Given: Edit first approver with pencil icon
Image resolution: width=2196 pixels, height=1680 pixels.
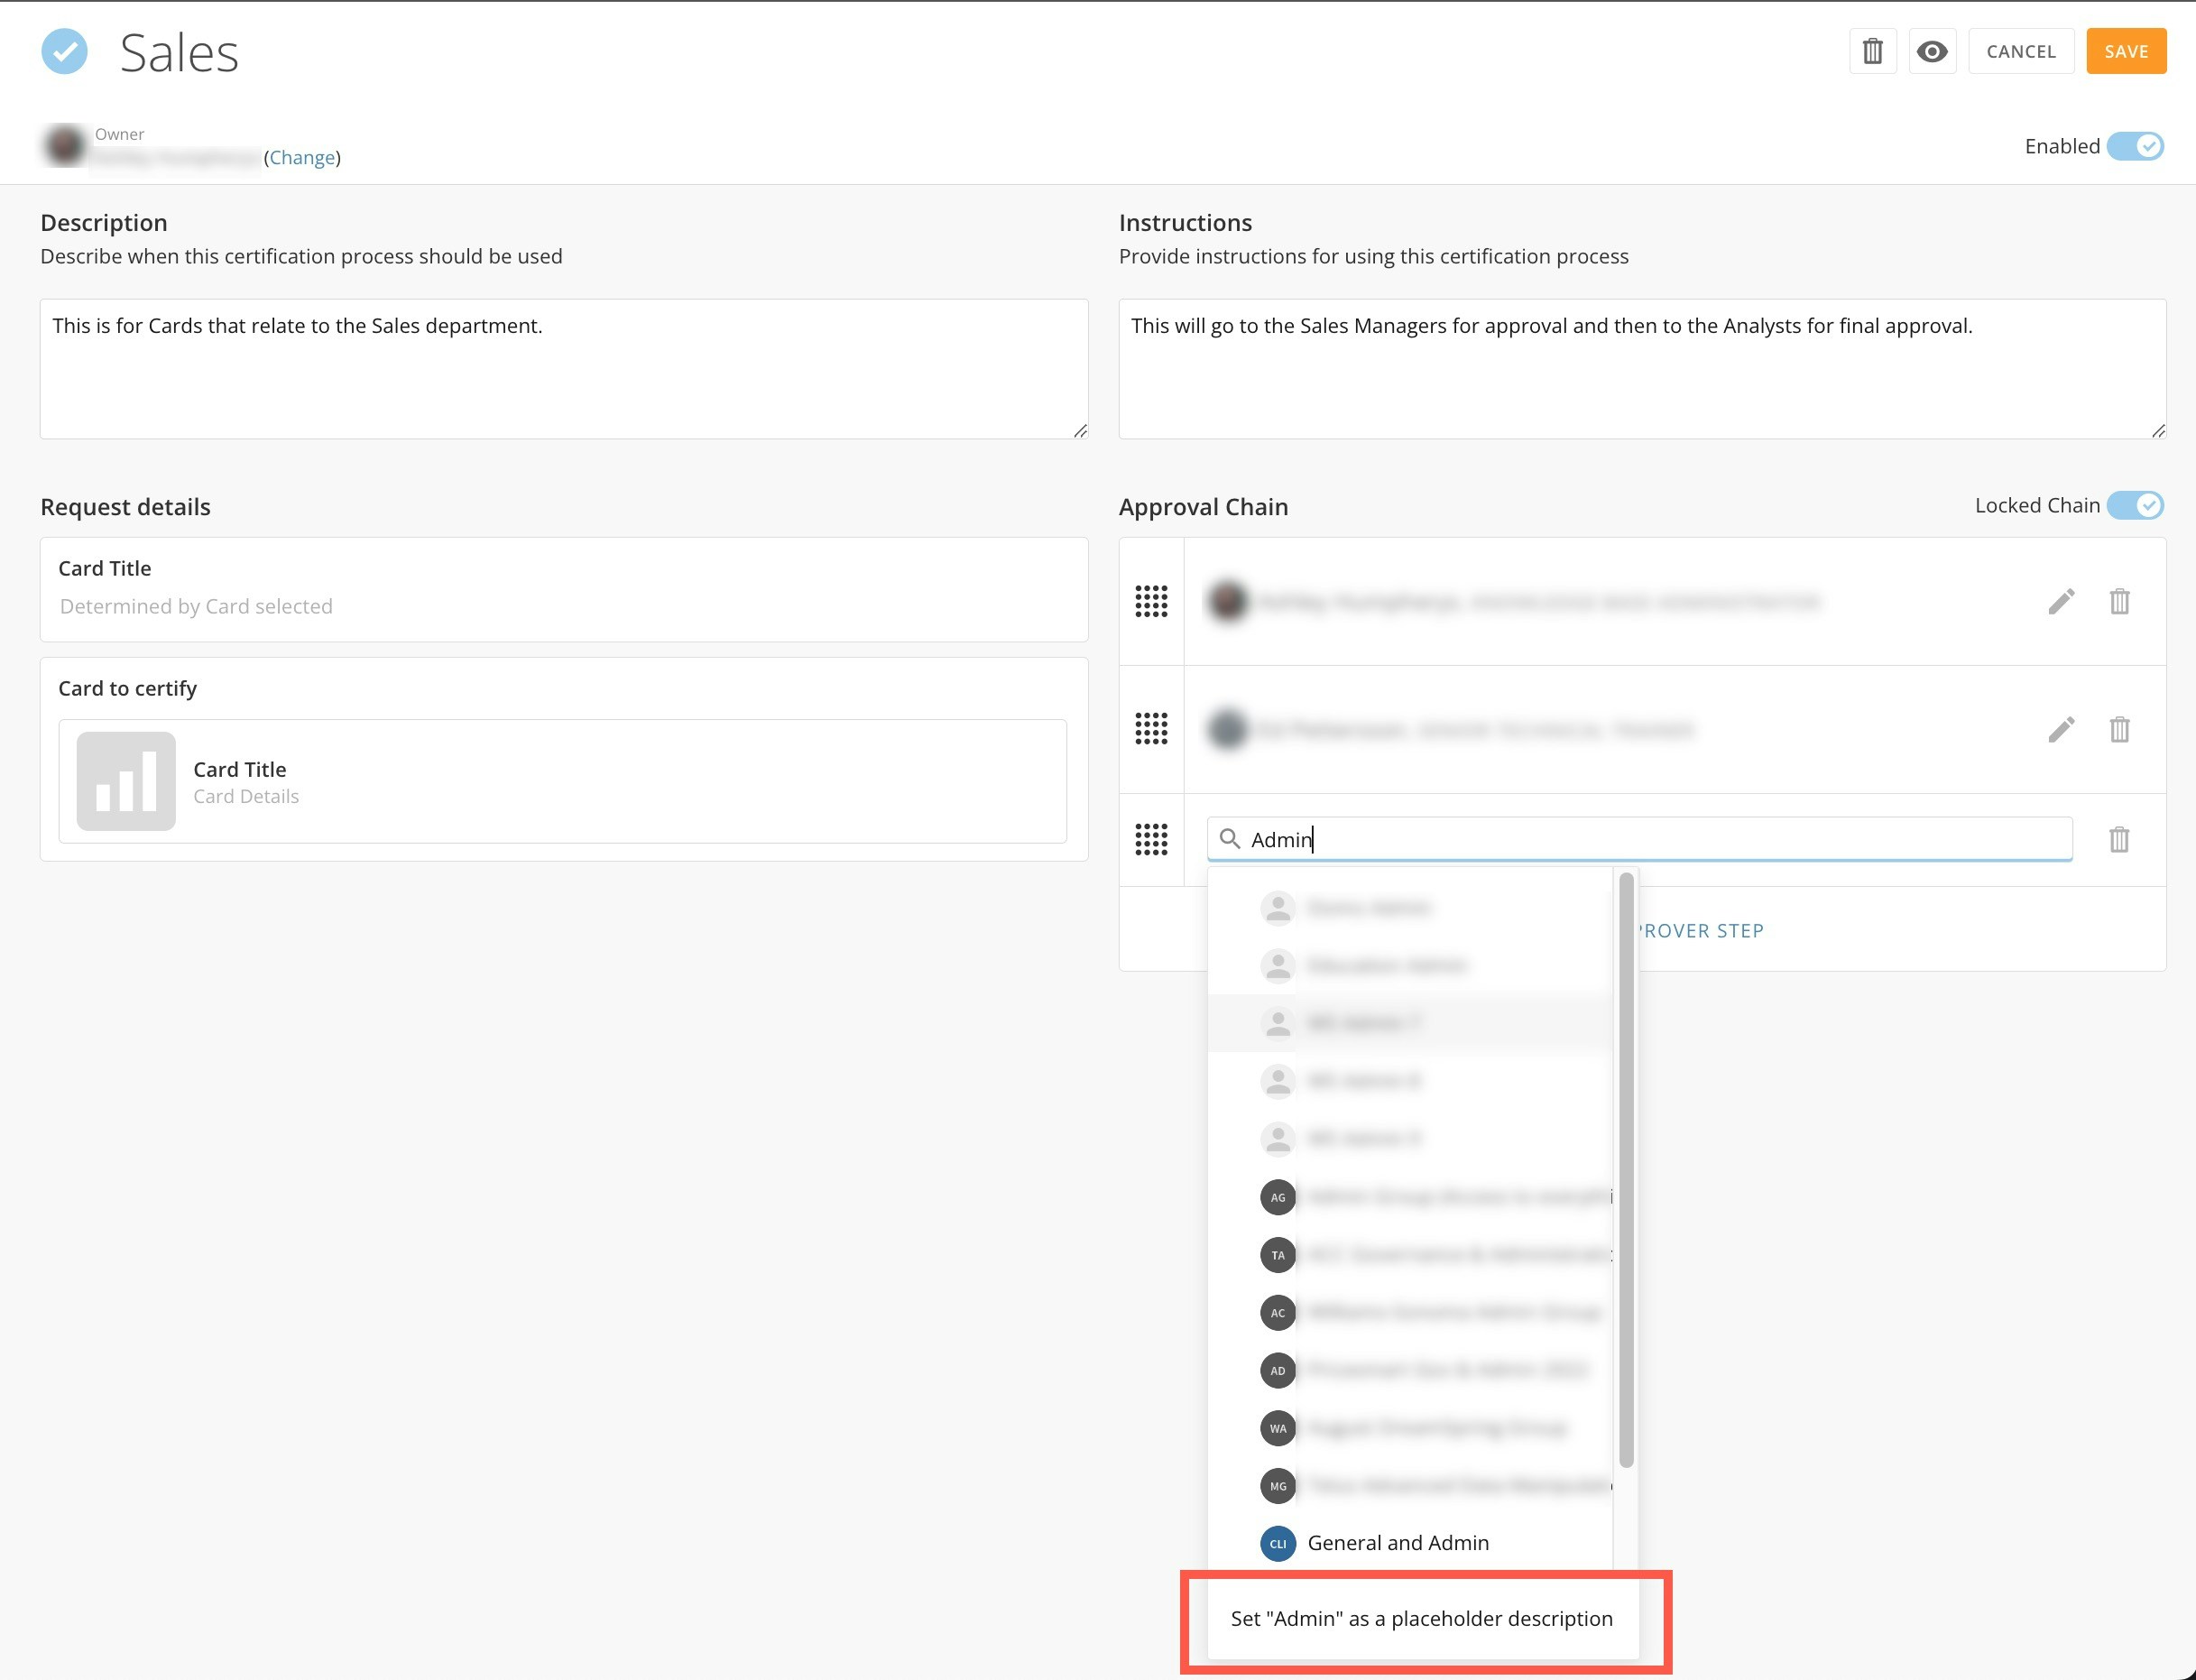Looking at the screenshot, I should [2060, 601].
